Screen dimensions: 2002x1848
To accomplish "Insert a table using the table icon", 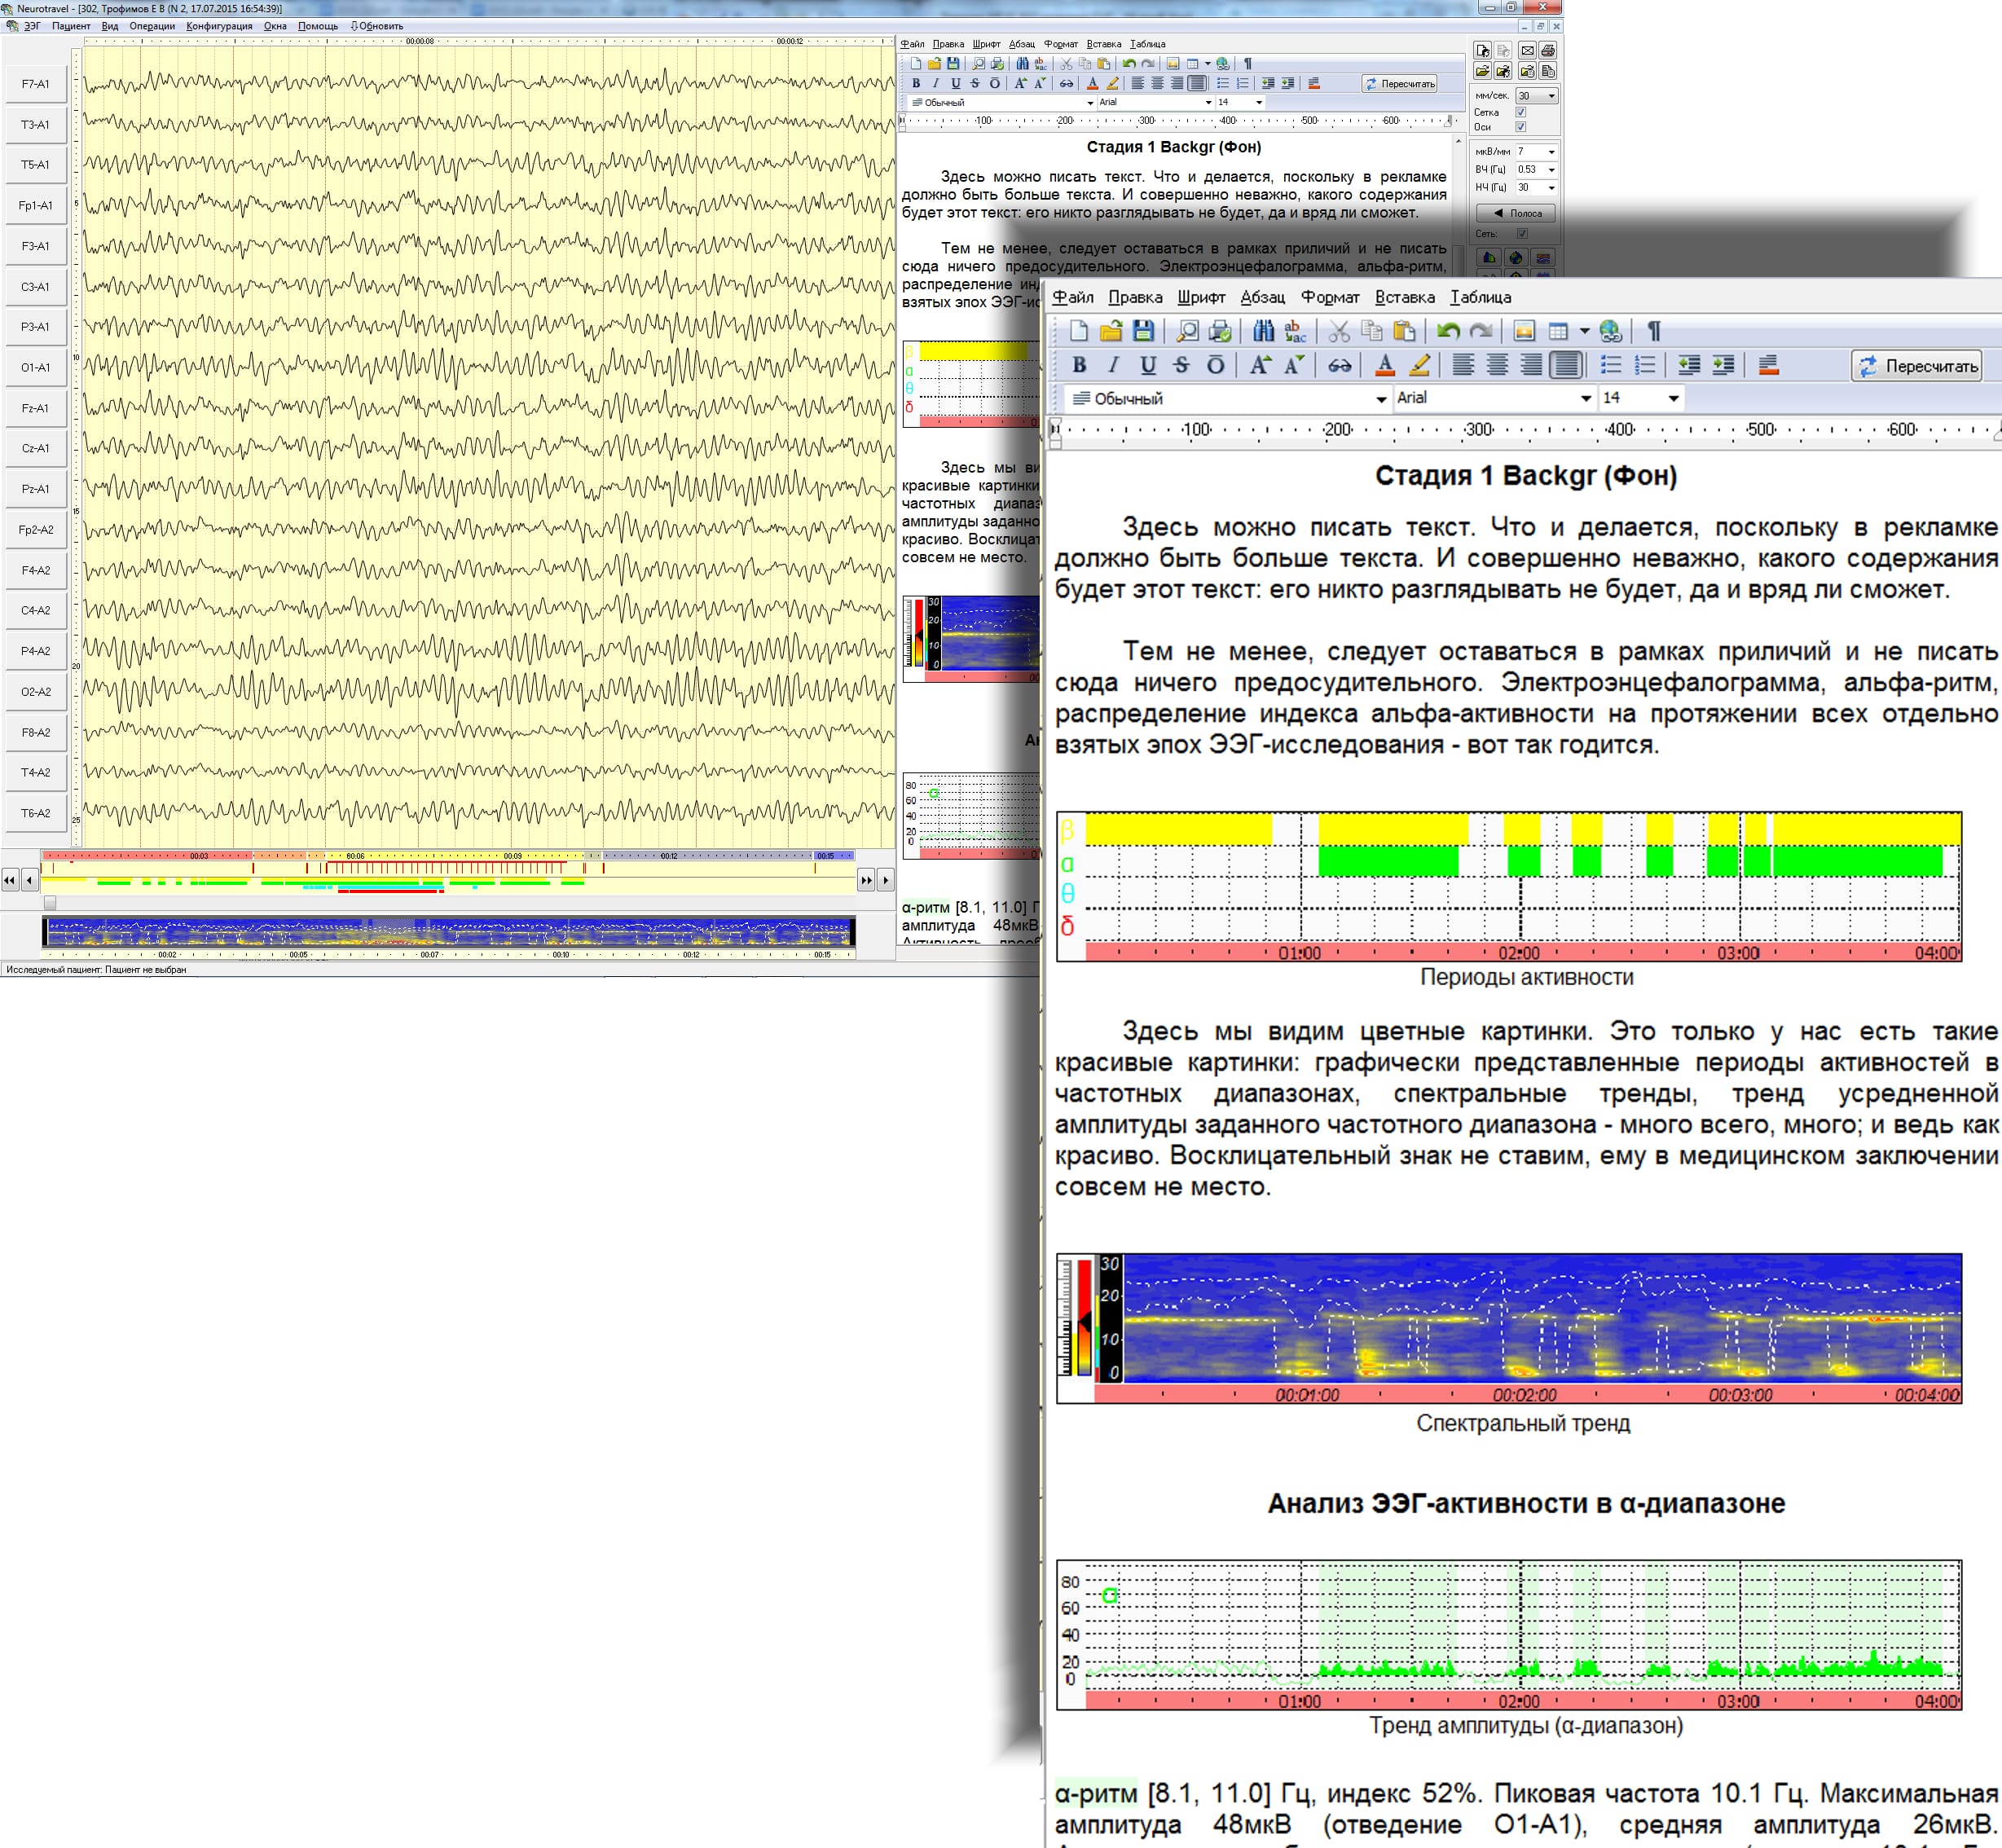I will [x=1558, y=331].
